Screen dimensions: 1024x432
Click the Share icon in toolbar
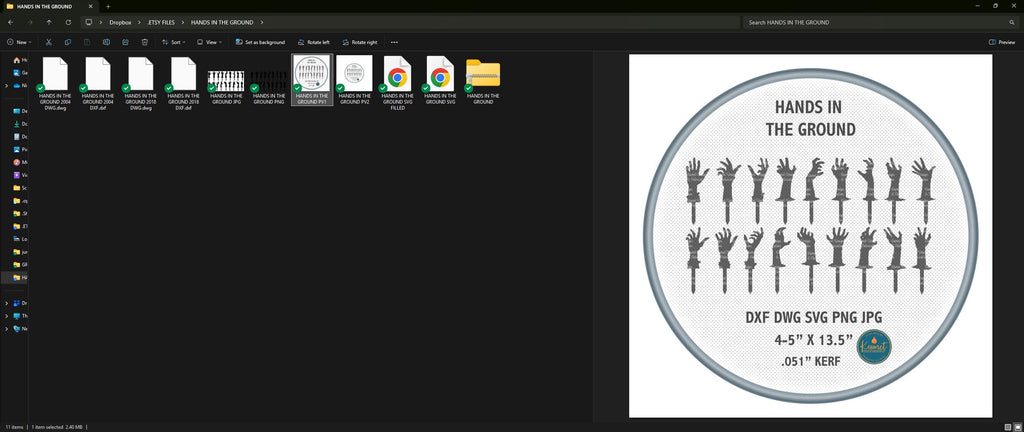point(125,42)
